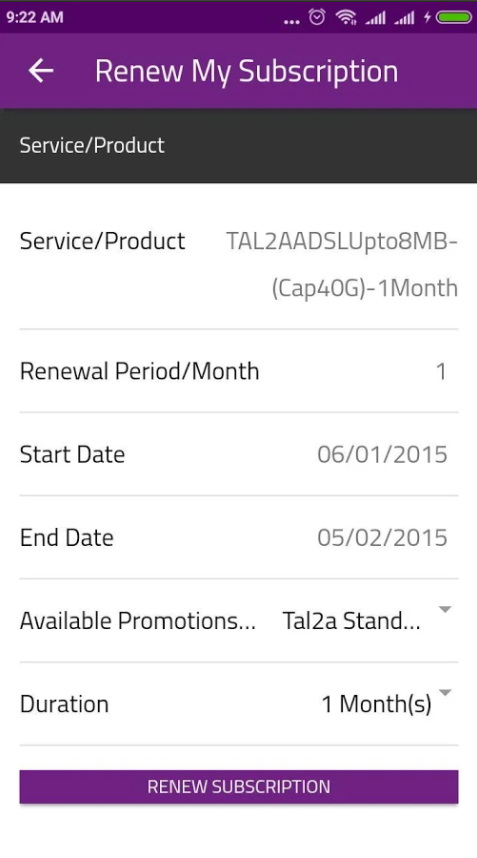Tap the first SIM signal bars icon
The height and width of the screenshot is (858, 477).
click(x=375, y=19)
